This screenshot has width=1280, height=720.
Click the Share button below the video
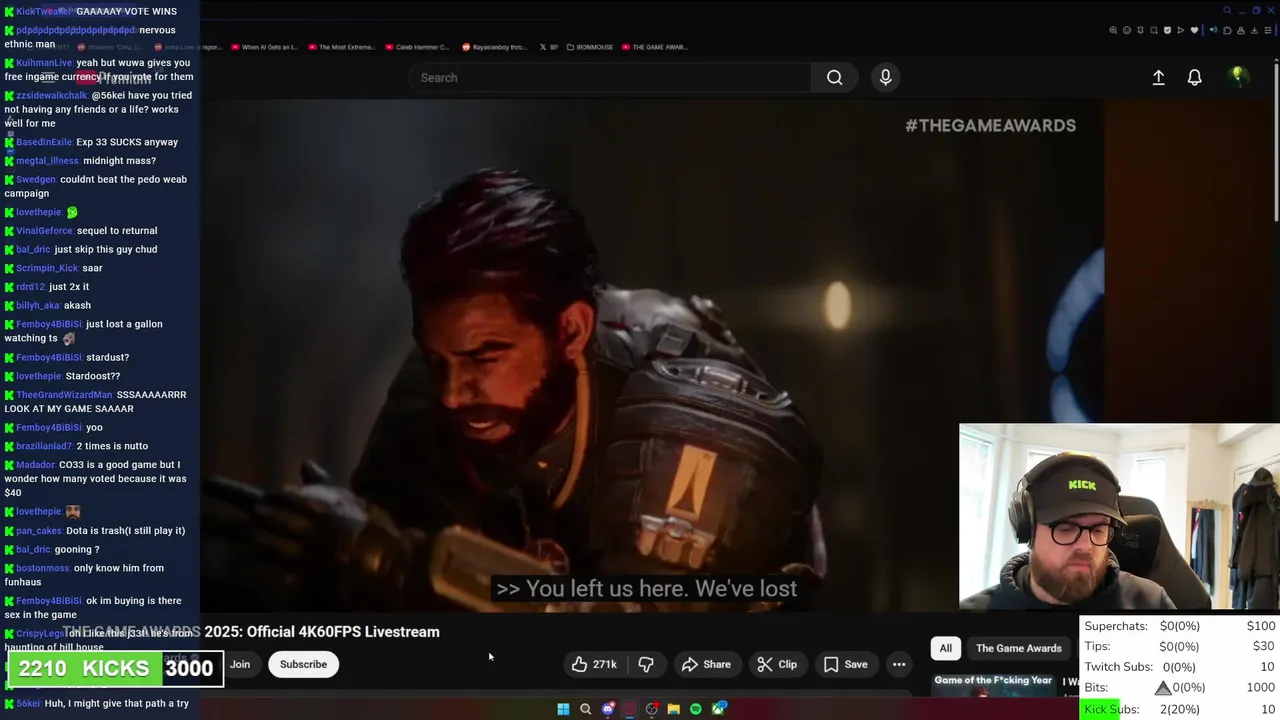point(706,664)
